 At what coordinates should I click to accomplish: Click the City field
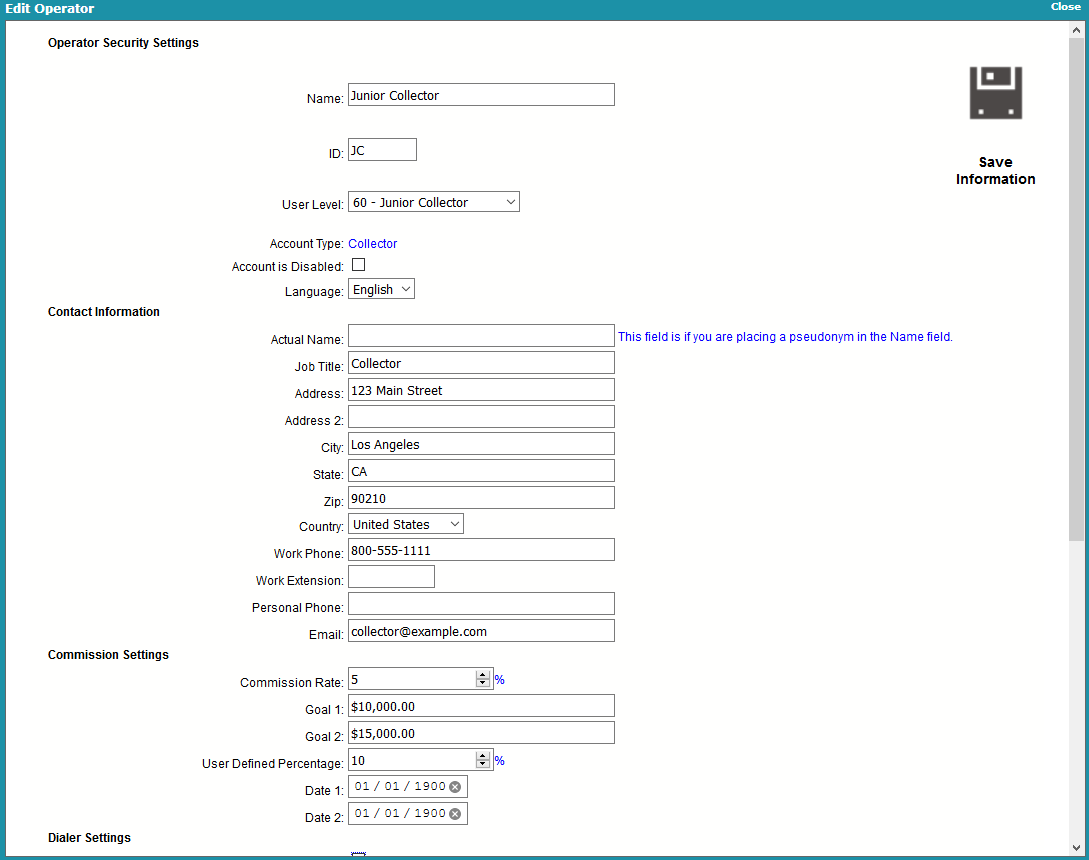pyautogui.click(x=481, y=444)
